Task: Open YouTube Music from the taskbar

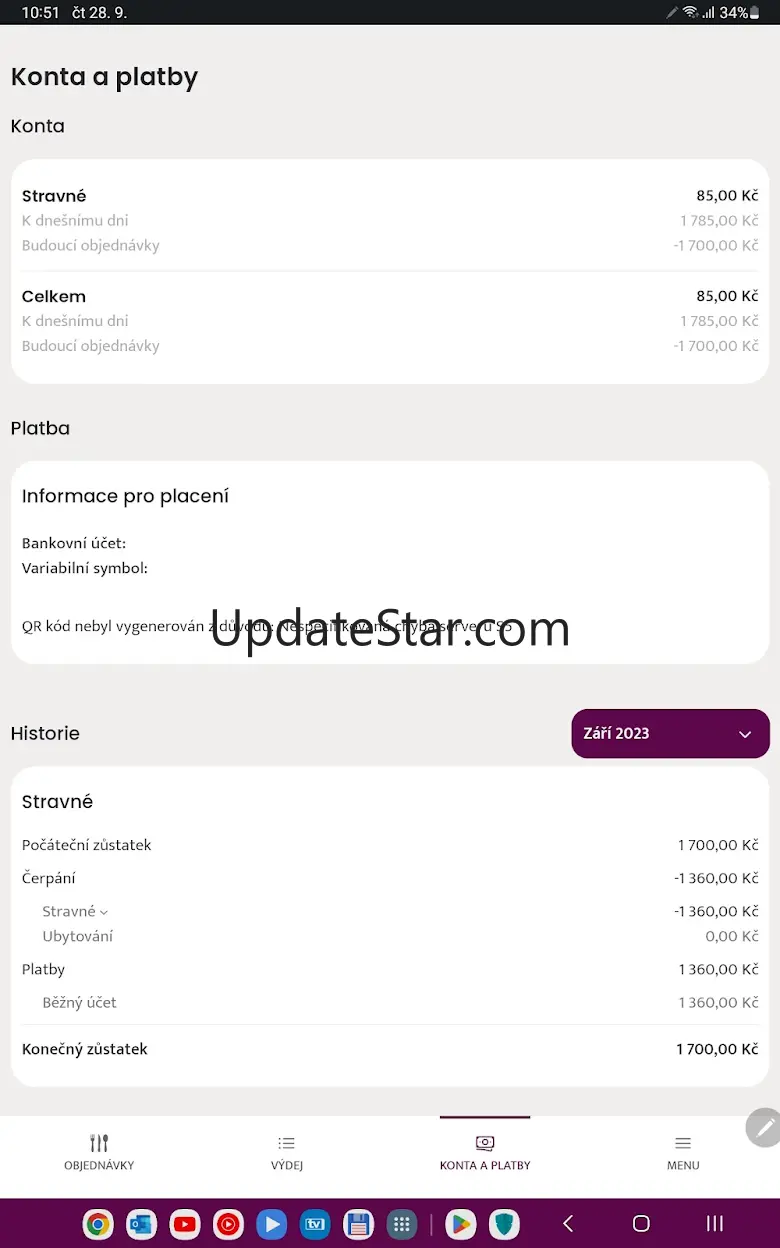Action: (228, 1224)
